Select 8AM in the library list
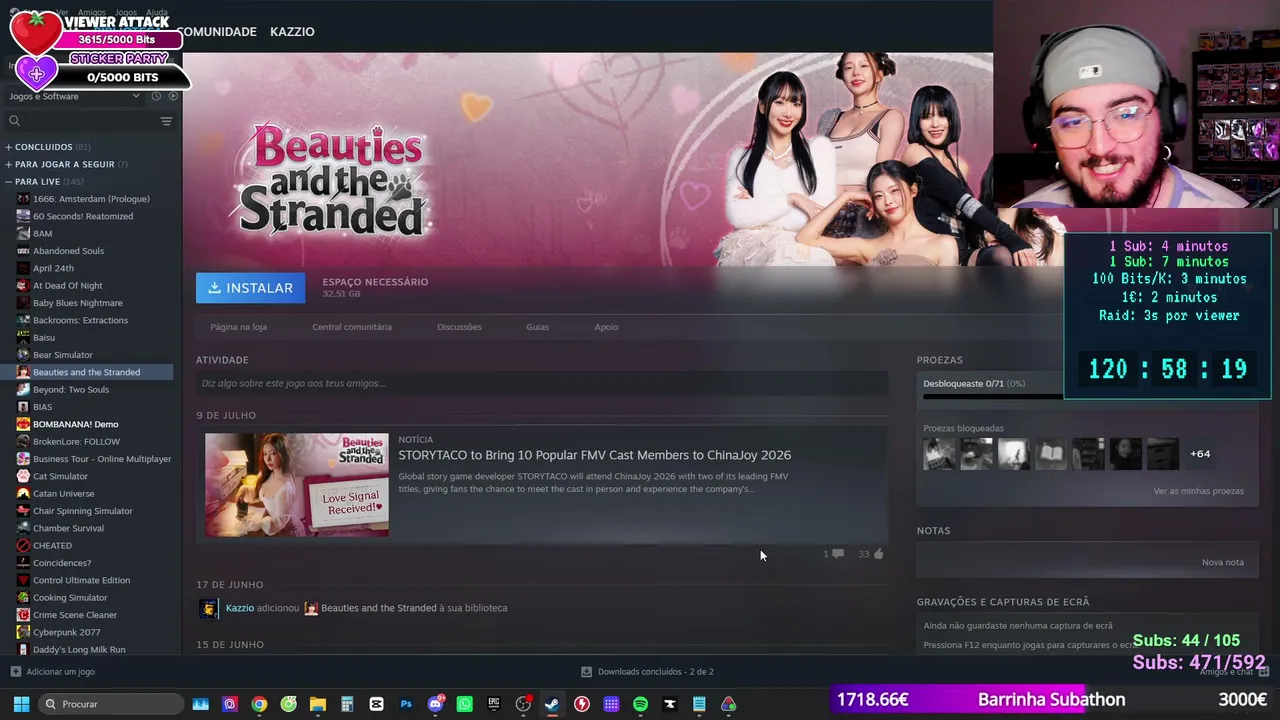 pyautogui.click(x=43, y=234)
